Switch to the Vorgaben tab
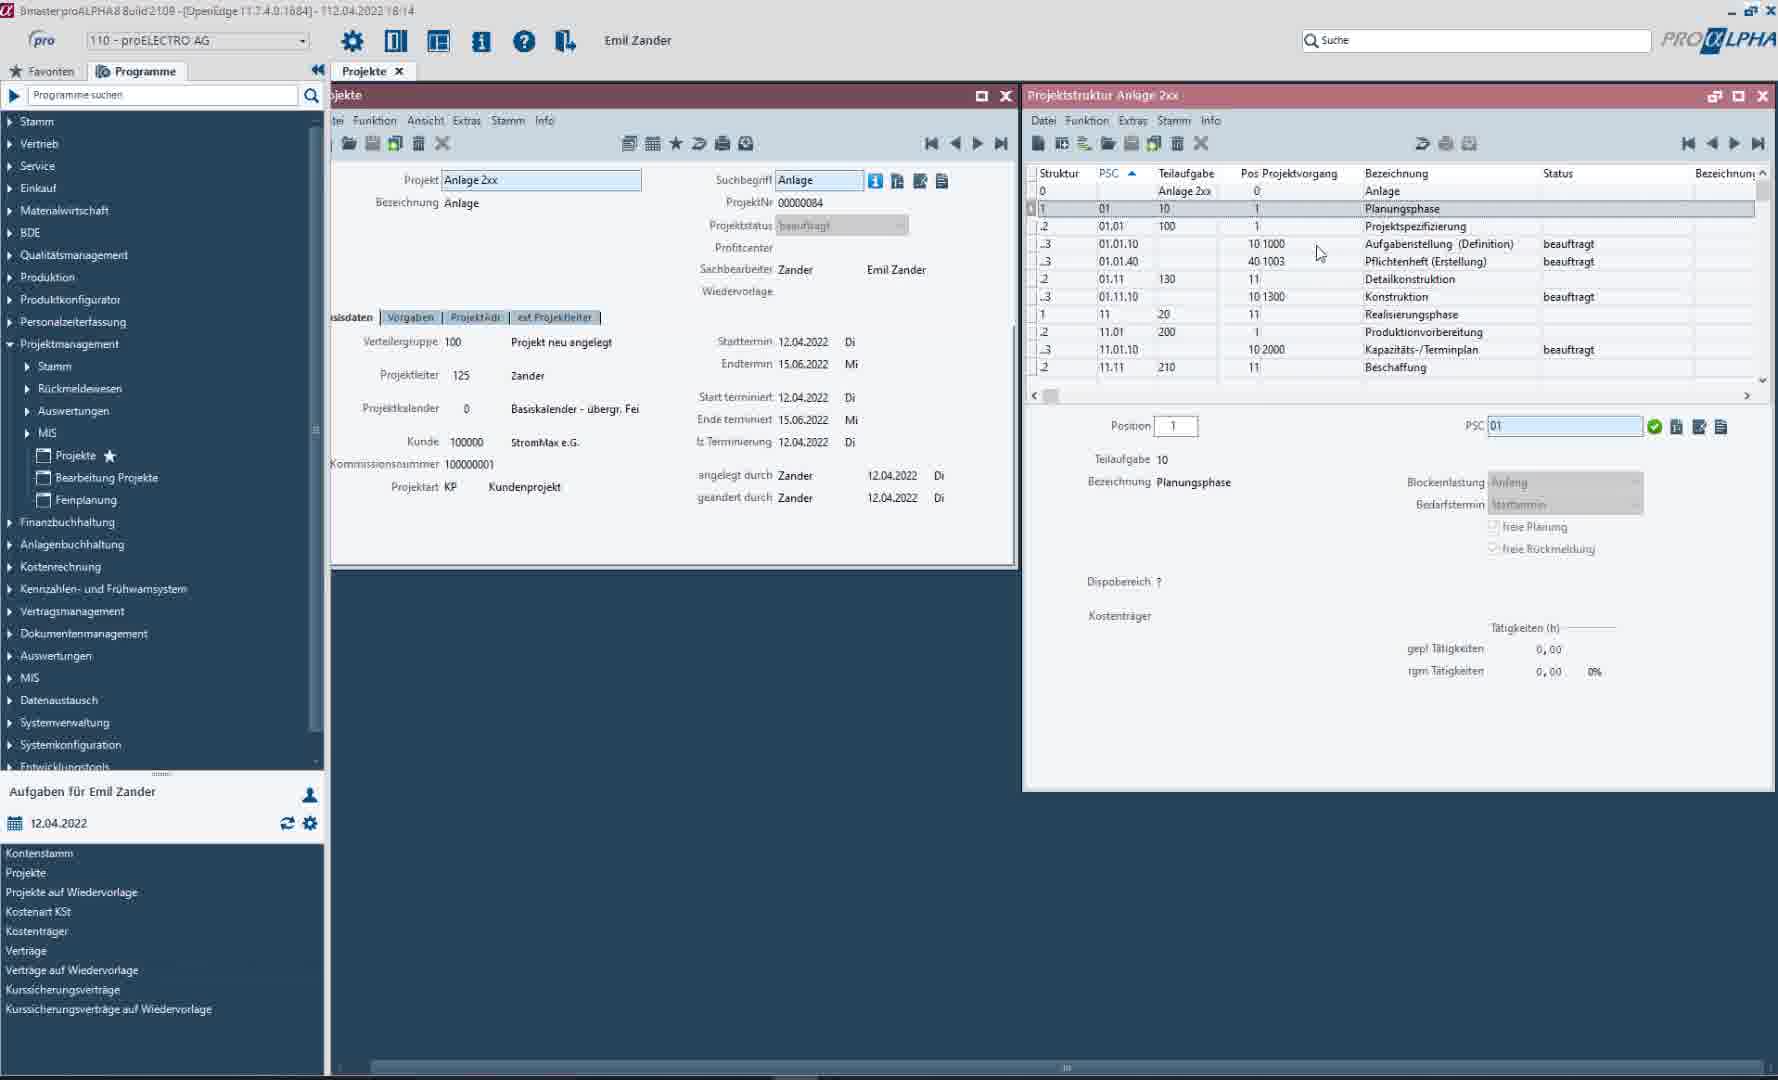The width and height of the screenshot is (1778, 1080). pyautogui.click(x=410, y=317)
